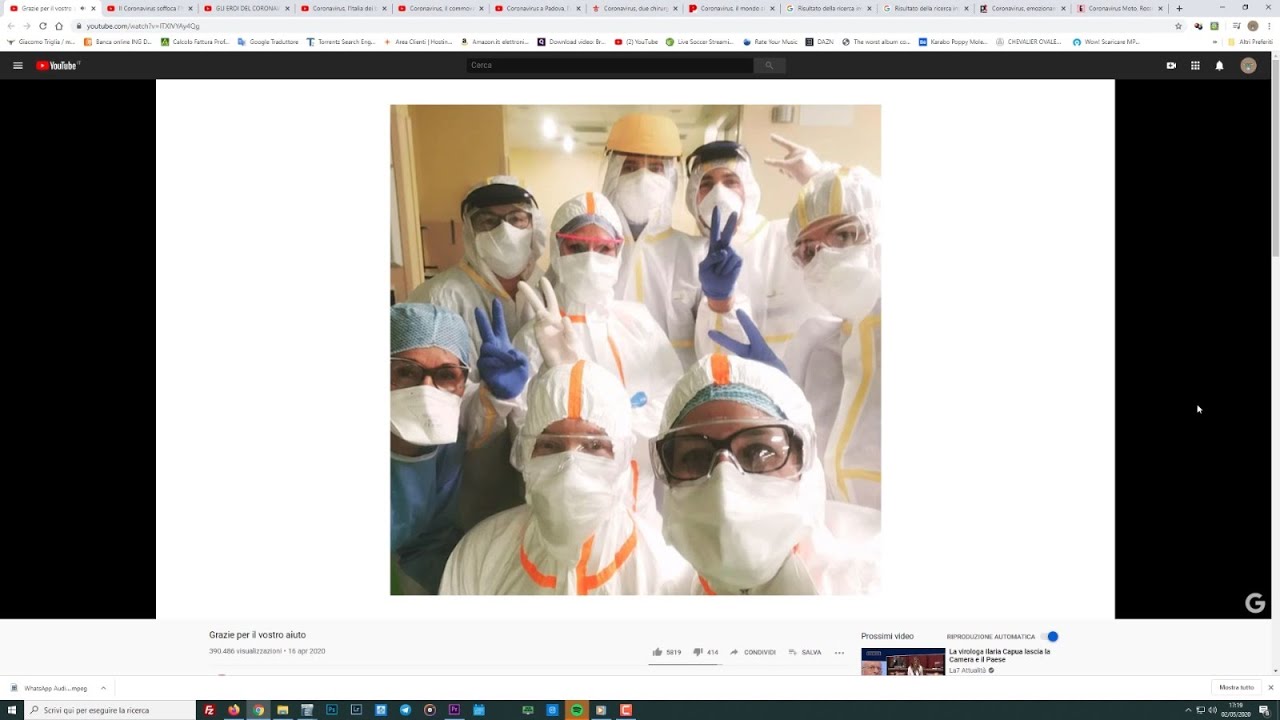Open the Ilaria Capua suggested video thumbnail
1280x720 pixels.
point(903,662)
